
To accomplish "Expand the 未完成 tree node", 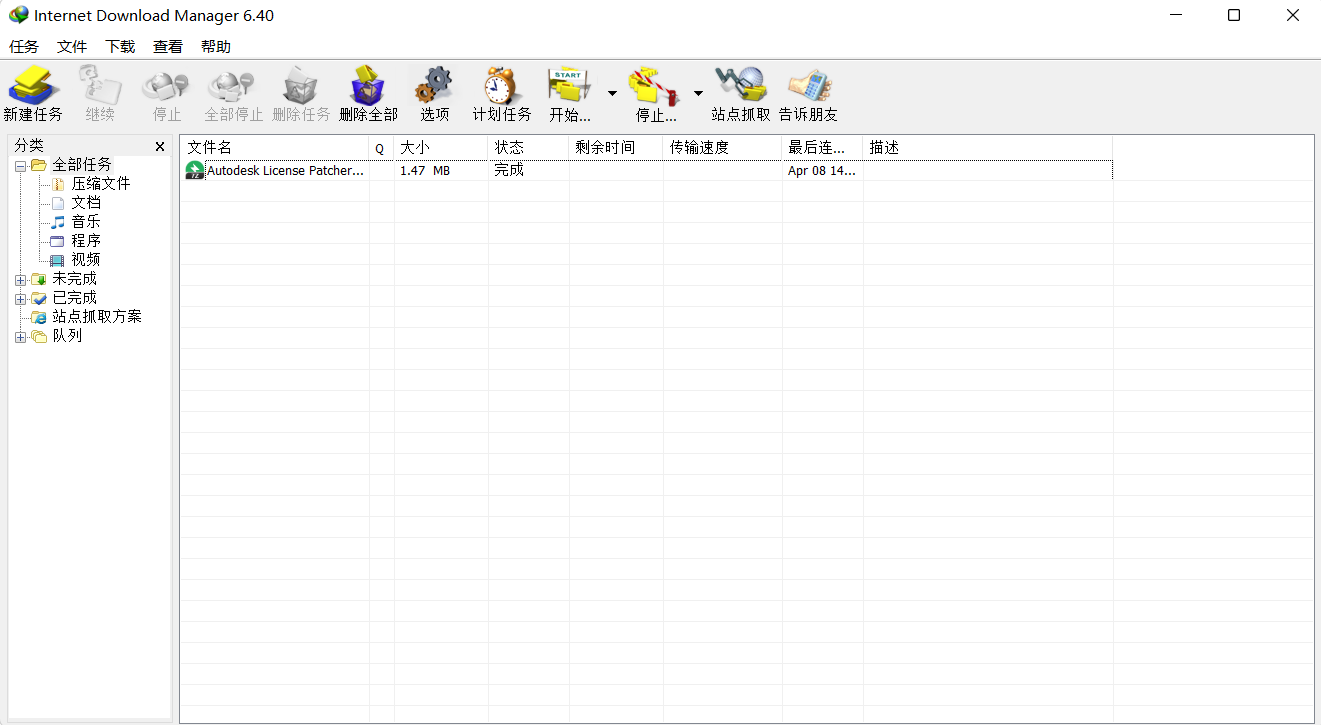I will click(20, 280).
